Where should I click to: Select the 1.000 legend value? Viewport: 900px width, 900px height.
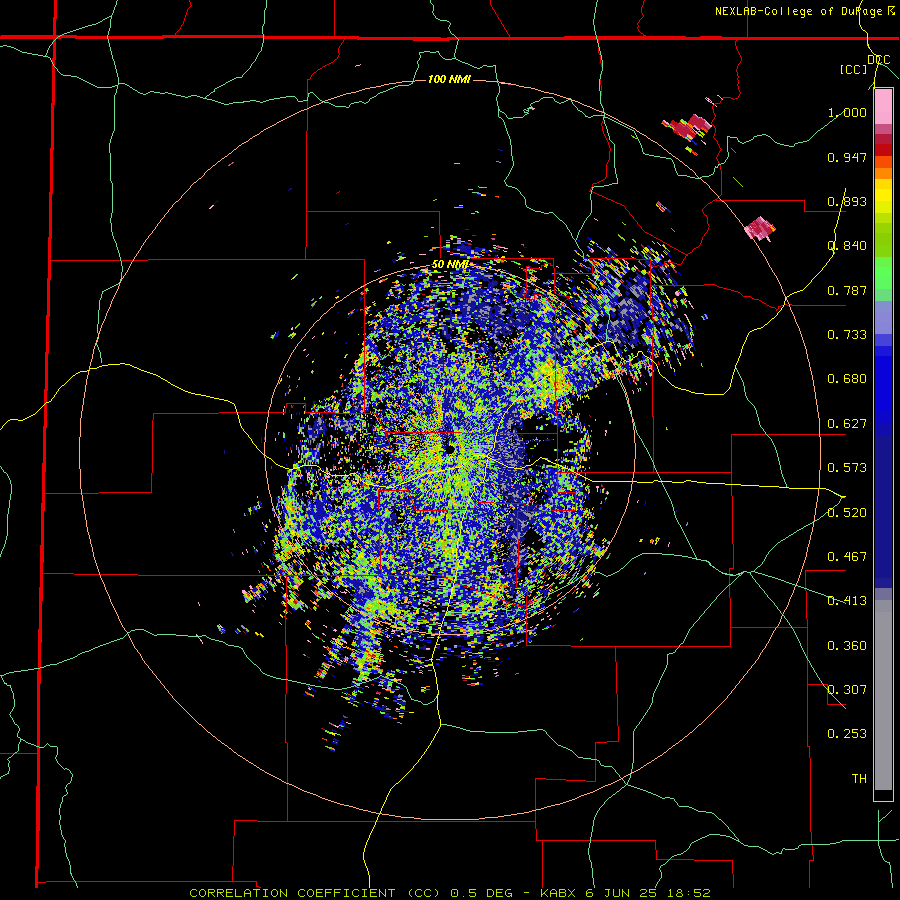847,112
